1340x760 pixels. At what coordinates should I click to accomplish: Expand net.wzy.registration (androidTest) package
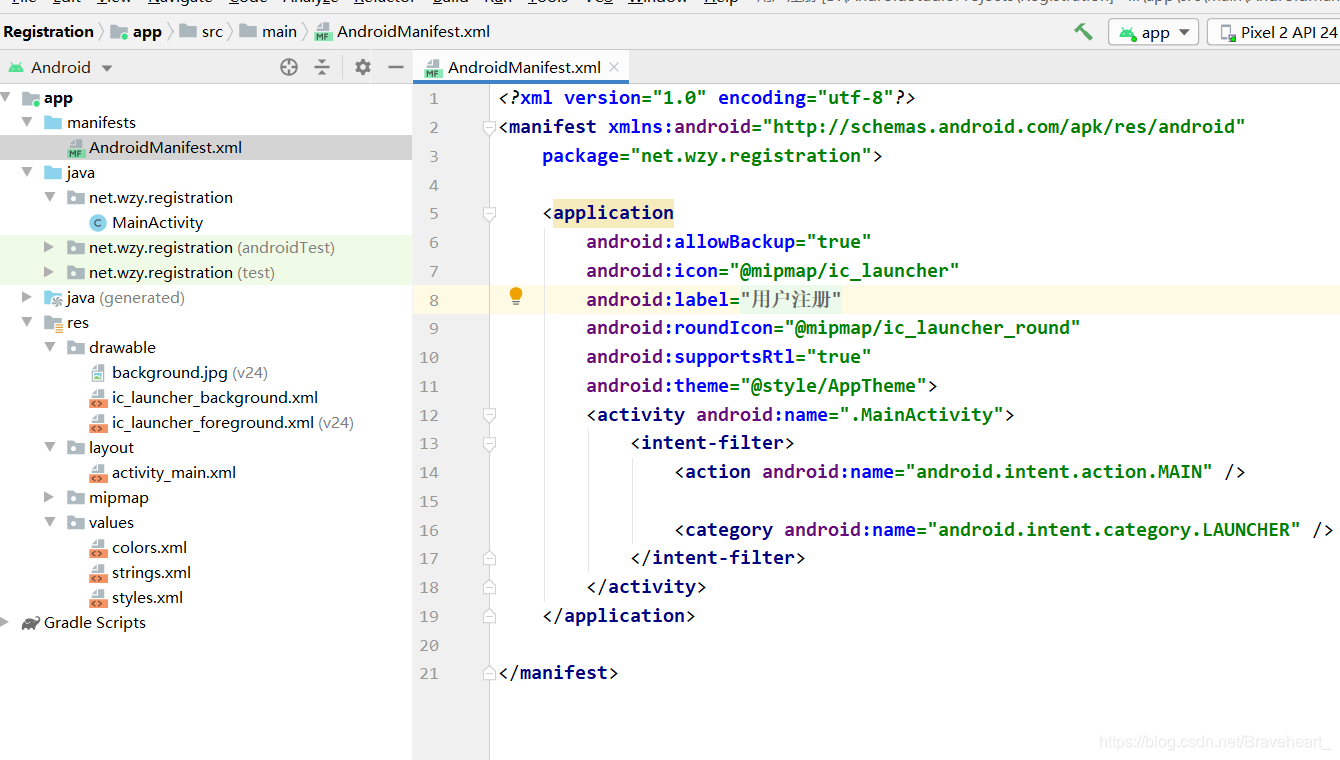[x=50, y=248]
